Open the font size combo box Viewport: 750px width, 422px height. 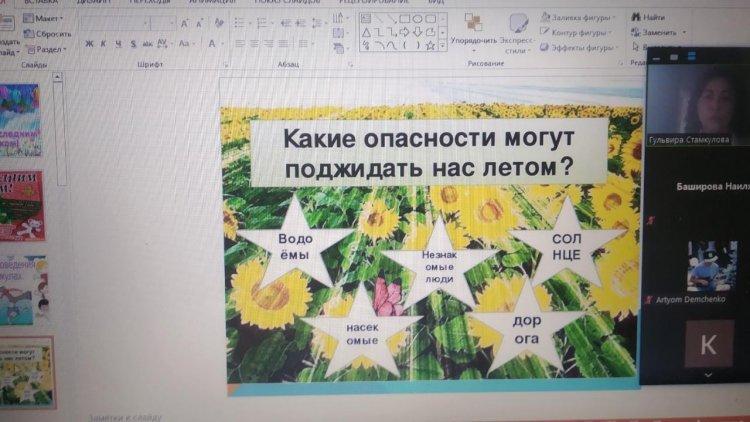point(163,23)
